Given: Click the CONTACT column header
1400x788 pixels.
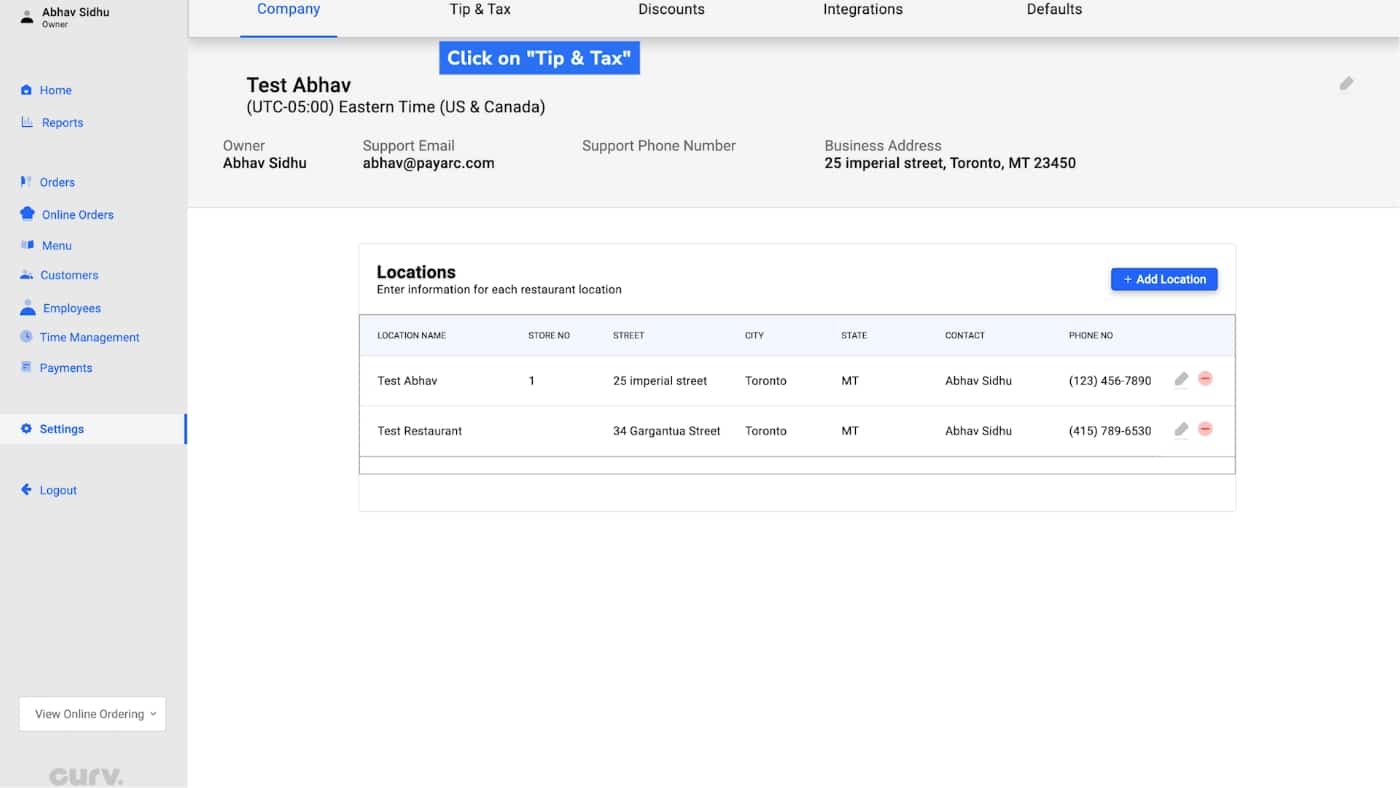Looking at the screenshot, I should click(x=965, y=336).
